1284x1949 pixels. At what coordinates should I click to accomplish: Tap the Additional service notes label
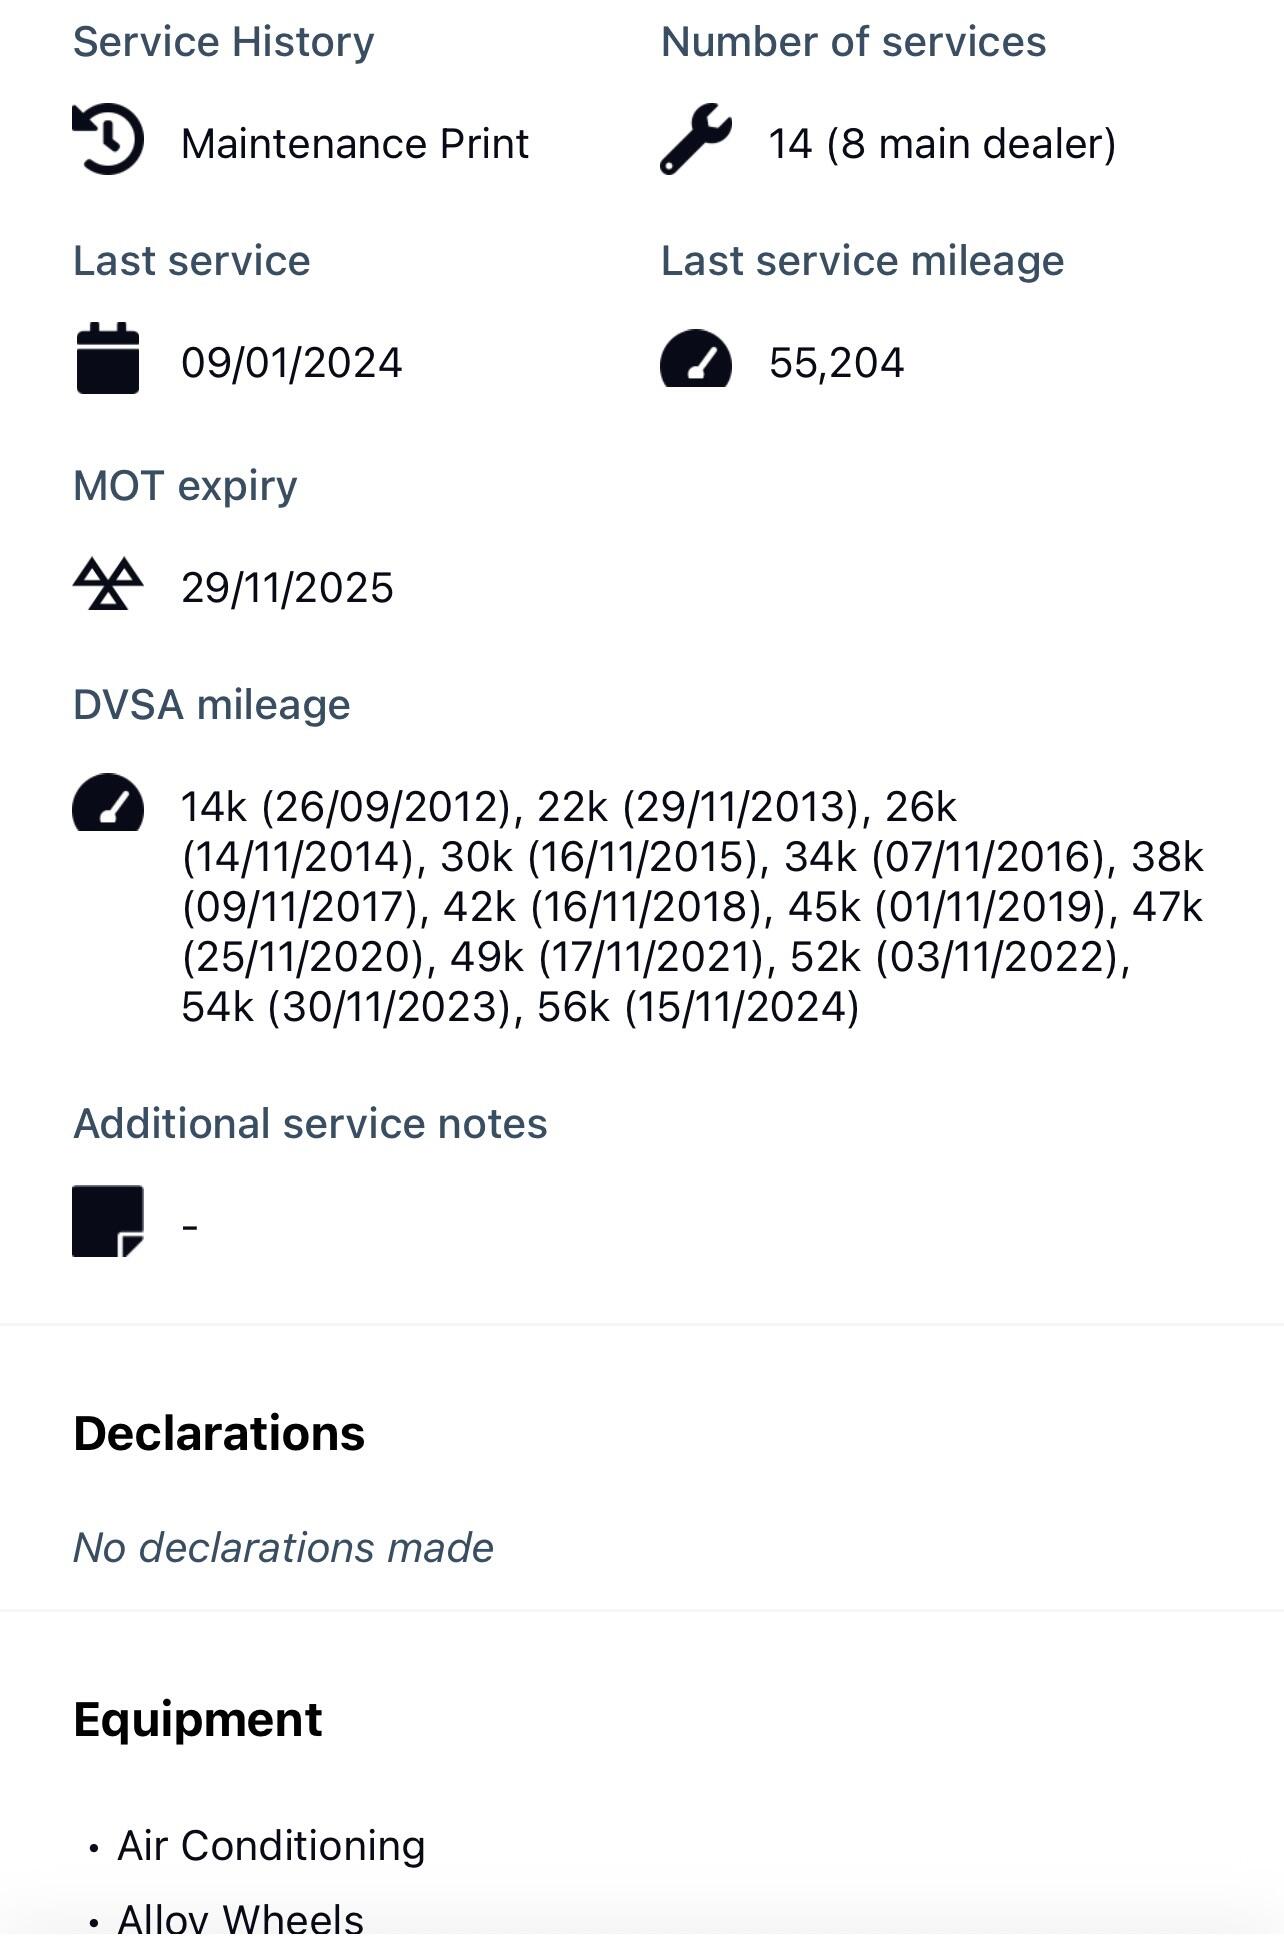point(310,1124)
